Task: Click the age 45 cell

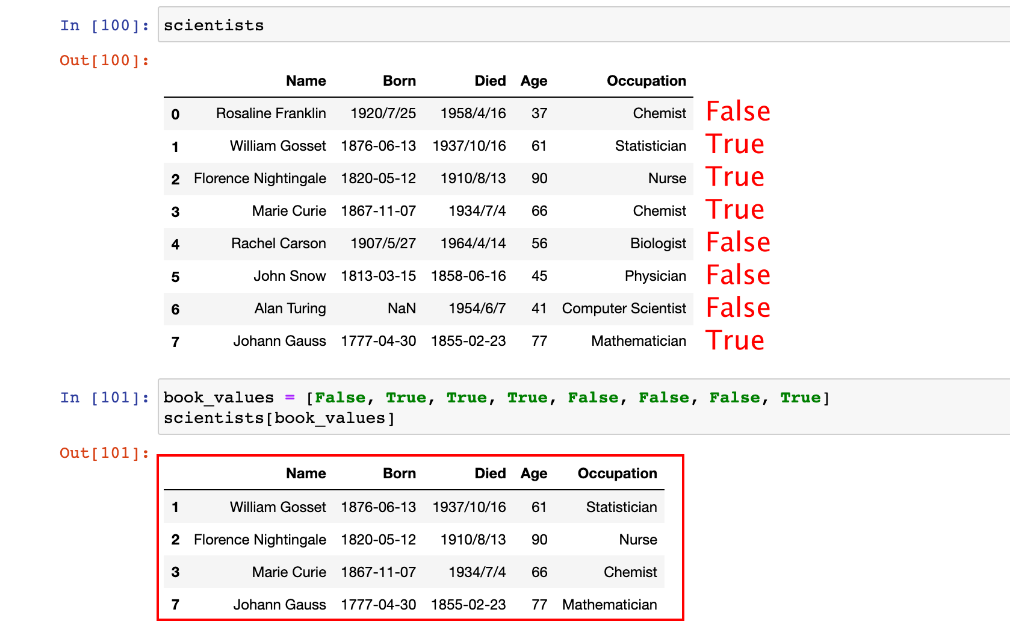Action: [539, 276]
